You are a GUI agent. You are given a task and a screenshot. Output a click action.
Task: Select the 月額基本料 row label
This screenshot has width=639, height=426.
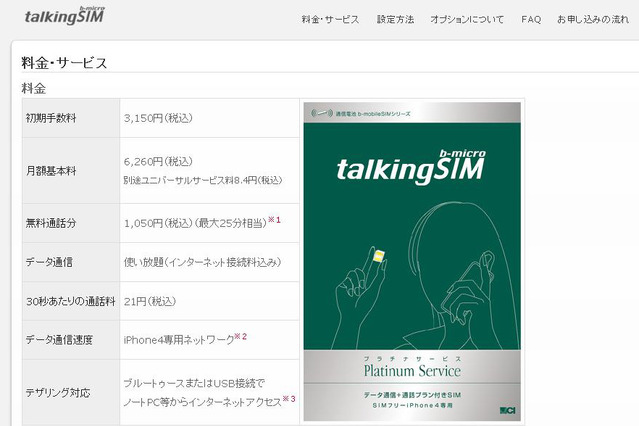pyautogui.click(x=51, y=171)
